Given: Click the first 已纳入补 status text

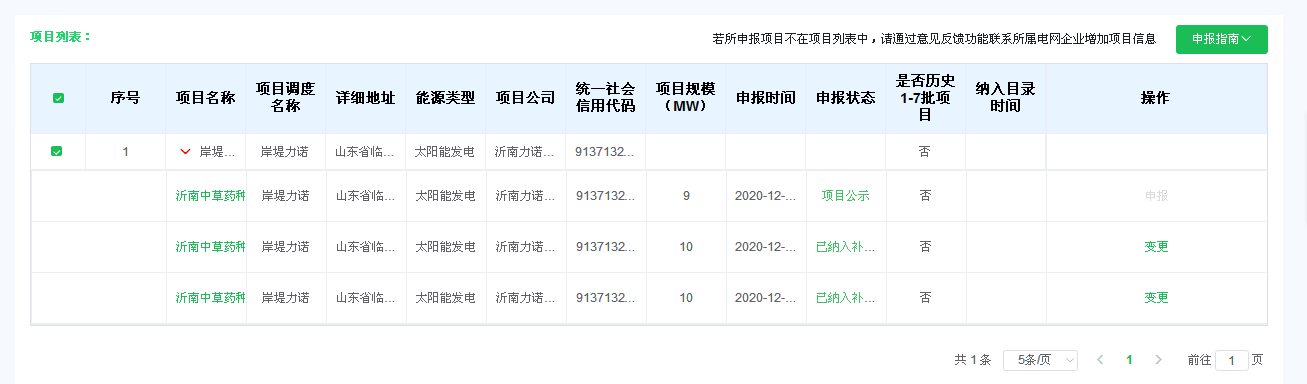Looking at the screenshot, I should [x=845, y=247].
